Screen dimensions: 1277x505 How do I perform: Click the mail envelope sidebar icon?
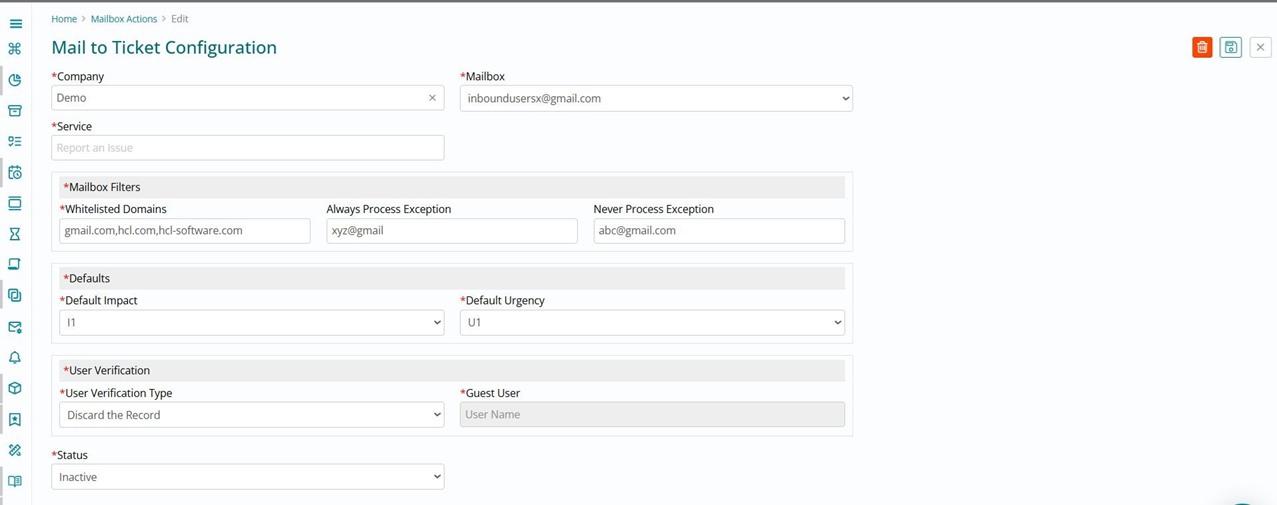click(15, 327)
